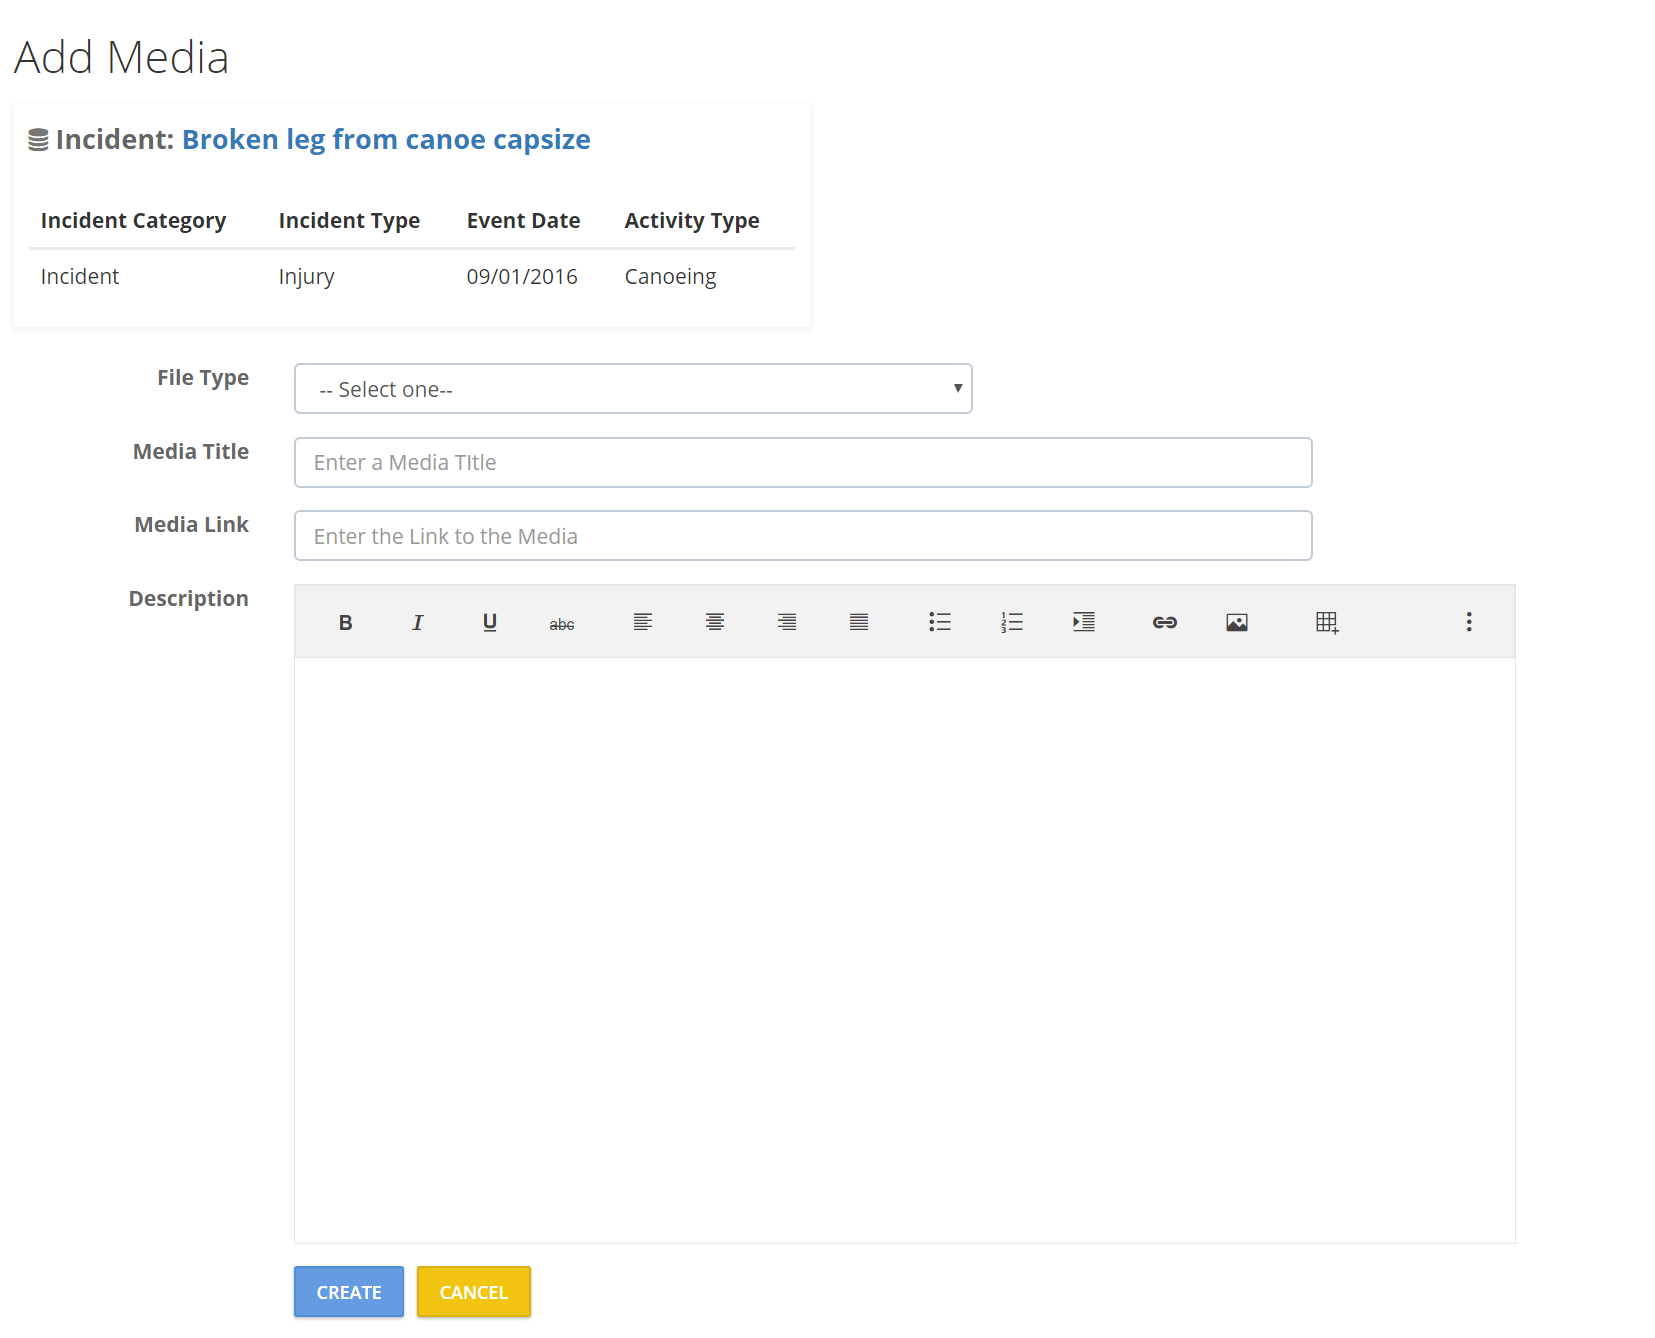This screenshot has height=1338, width=1655.
Task: Align description text to the left
Action: [643, 622]
